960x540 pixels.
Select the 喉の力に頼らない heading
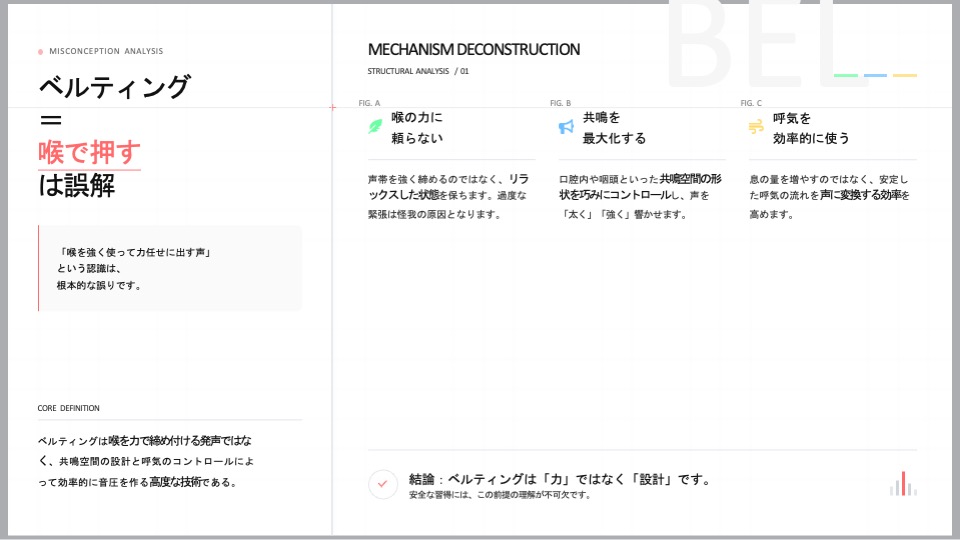(417, 128)
